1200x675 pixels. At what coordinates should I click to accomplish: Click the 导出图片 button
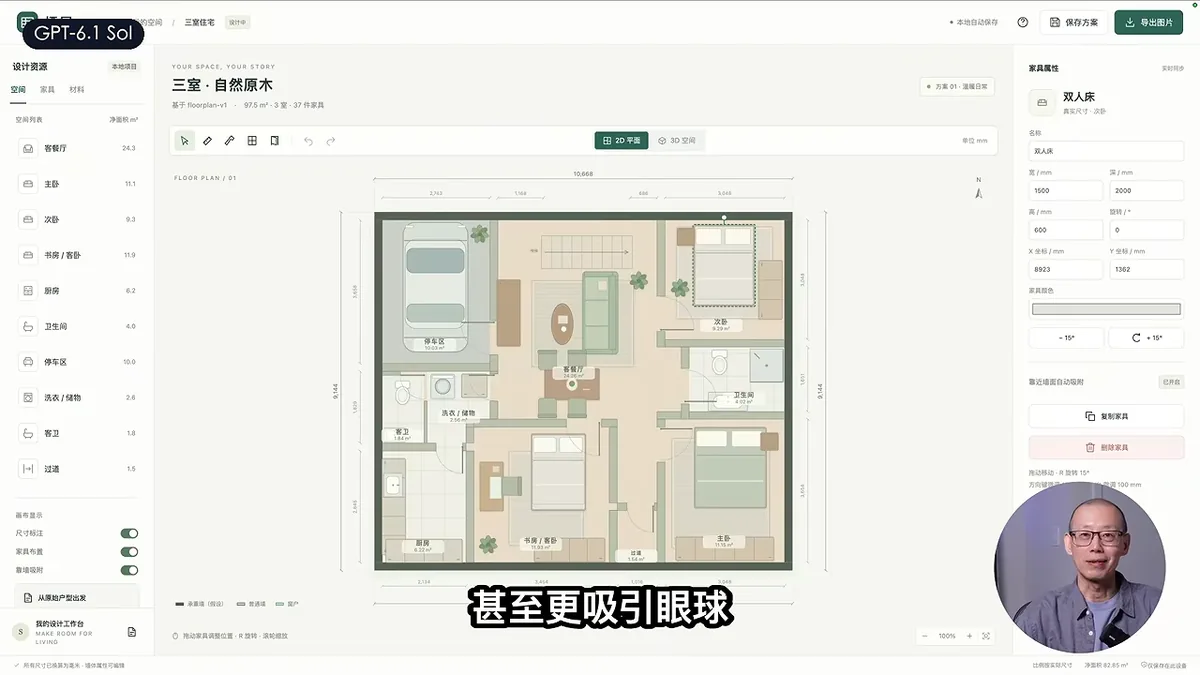[1149, 22]
